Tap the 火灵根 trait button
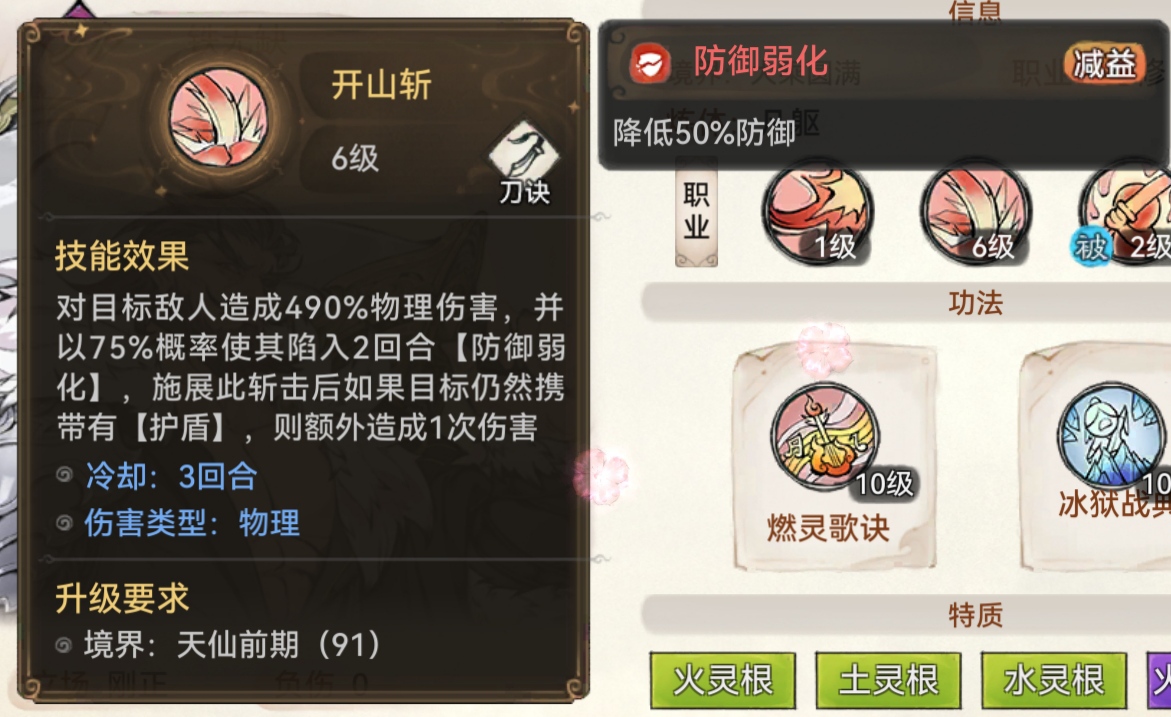Screen dimensions: 1171x717 (722, 680)
